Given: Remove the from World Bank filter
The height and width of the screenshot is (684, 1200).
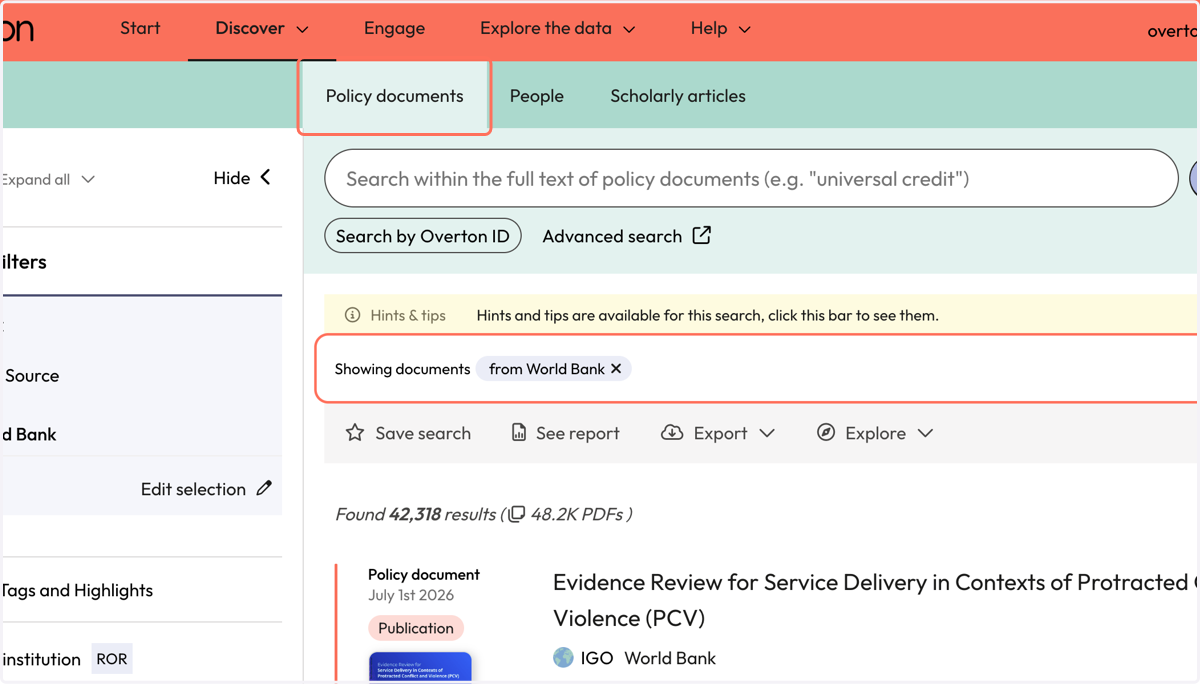Looking at the screenshot, I should pyautogui.click(x=616, y=369).
